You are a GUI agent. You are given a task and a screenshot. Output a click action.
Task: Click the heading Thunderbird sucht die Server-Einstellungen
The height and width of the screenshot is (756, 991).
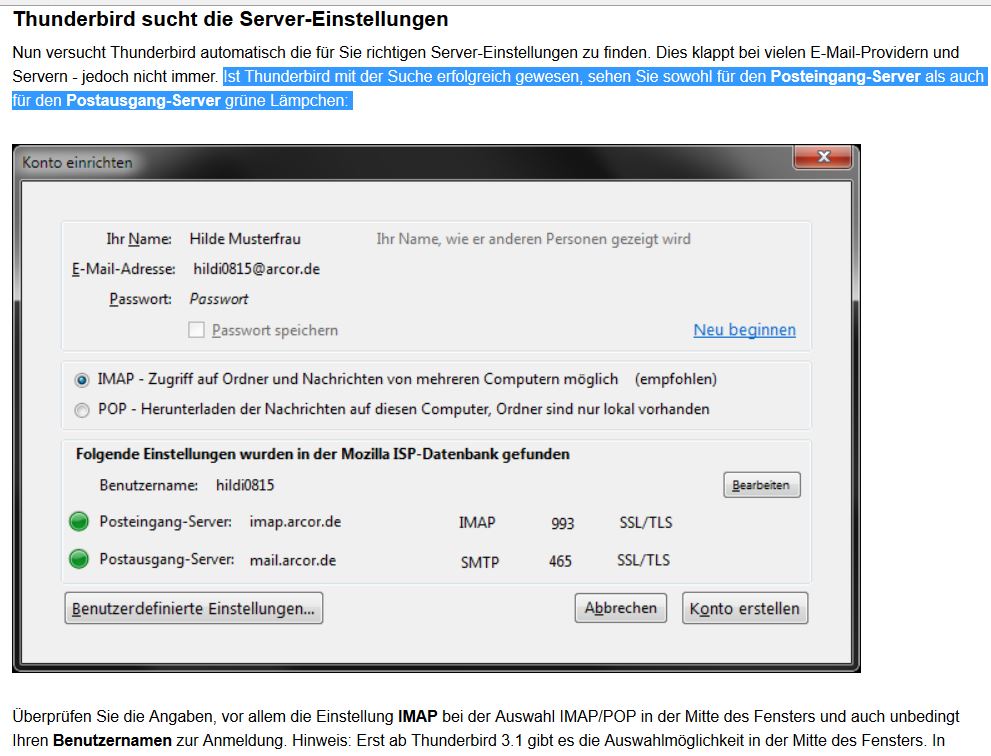(231, 20)
